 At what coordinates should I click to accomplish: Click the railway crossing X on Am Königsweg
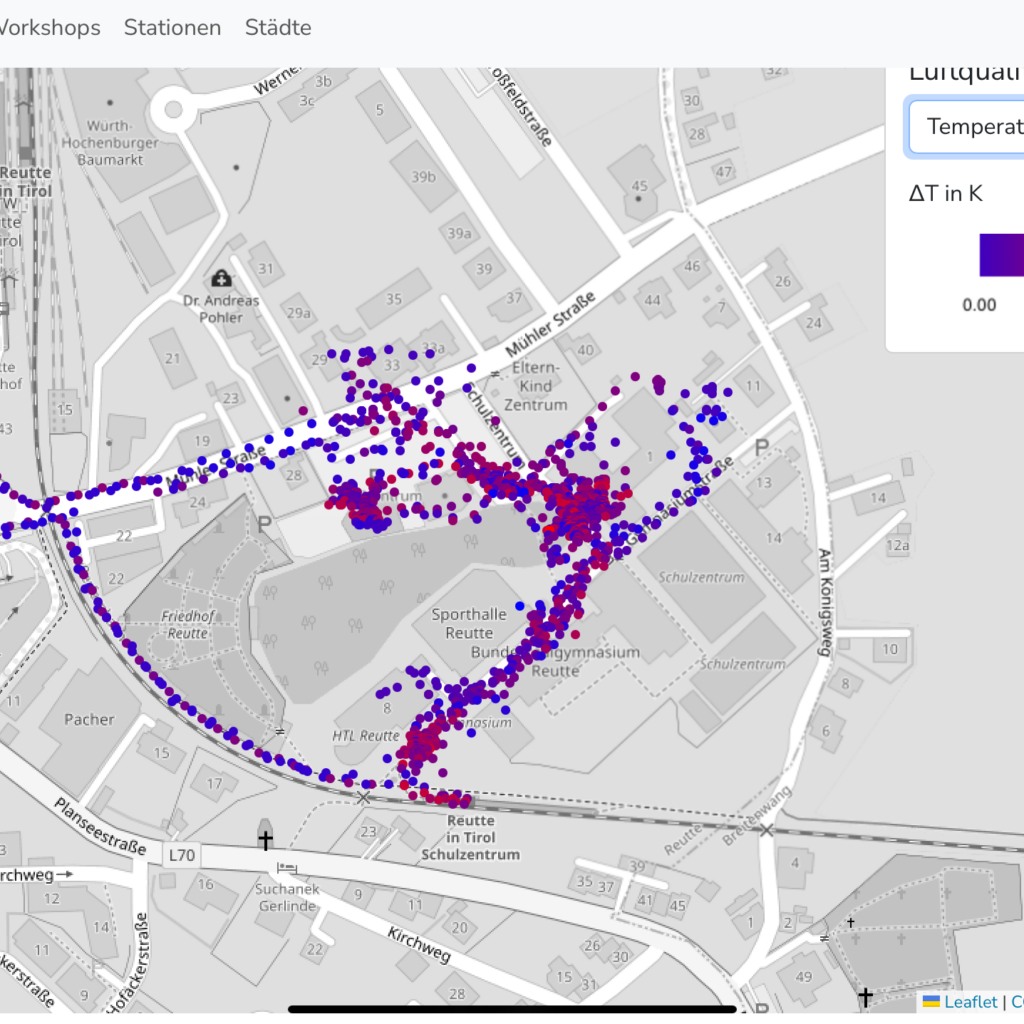coord(766,830)
